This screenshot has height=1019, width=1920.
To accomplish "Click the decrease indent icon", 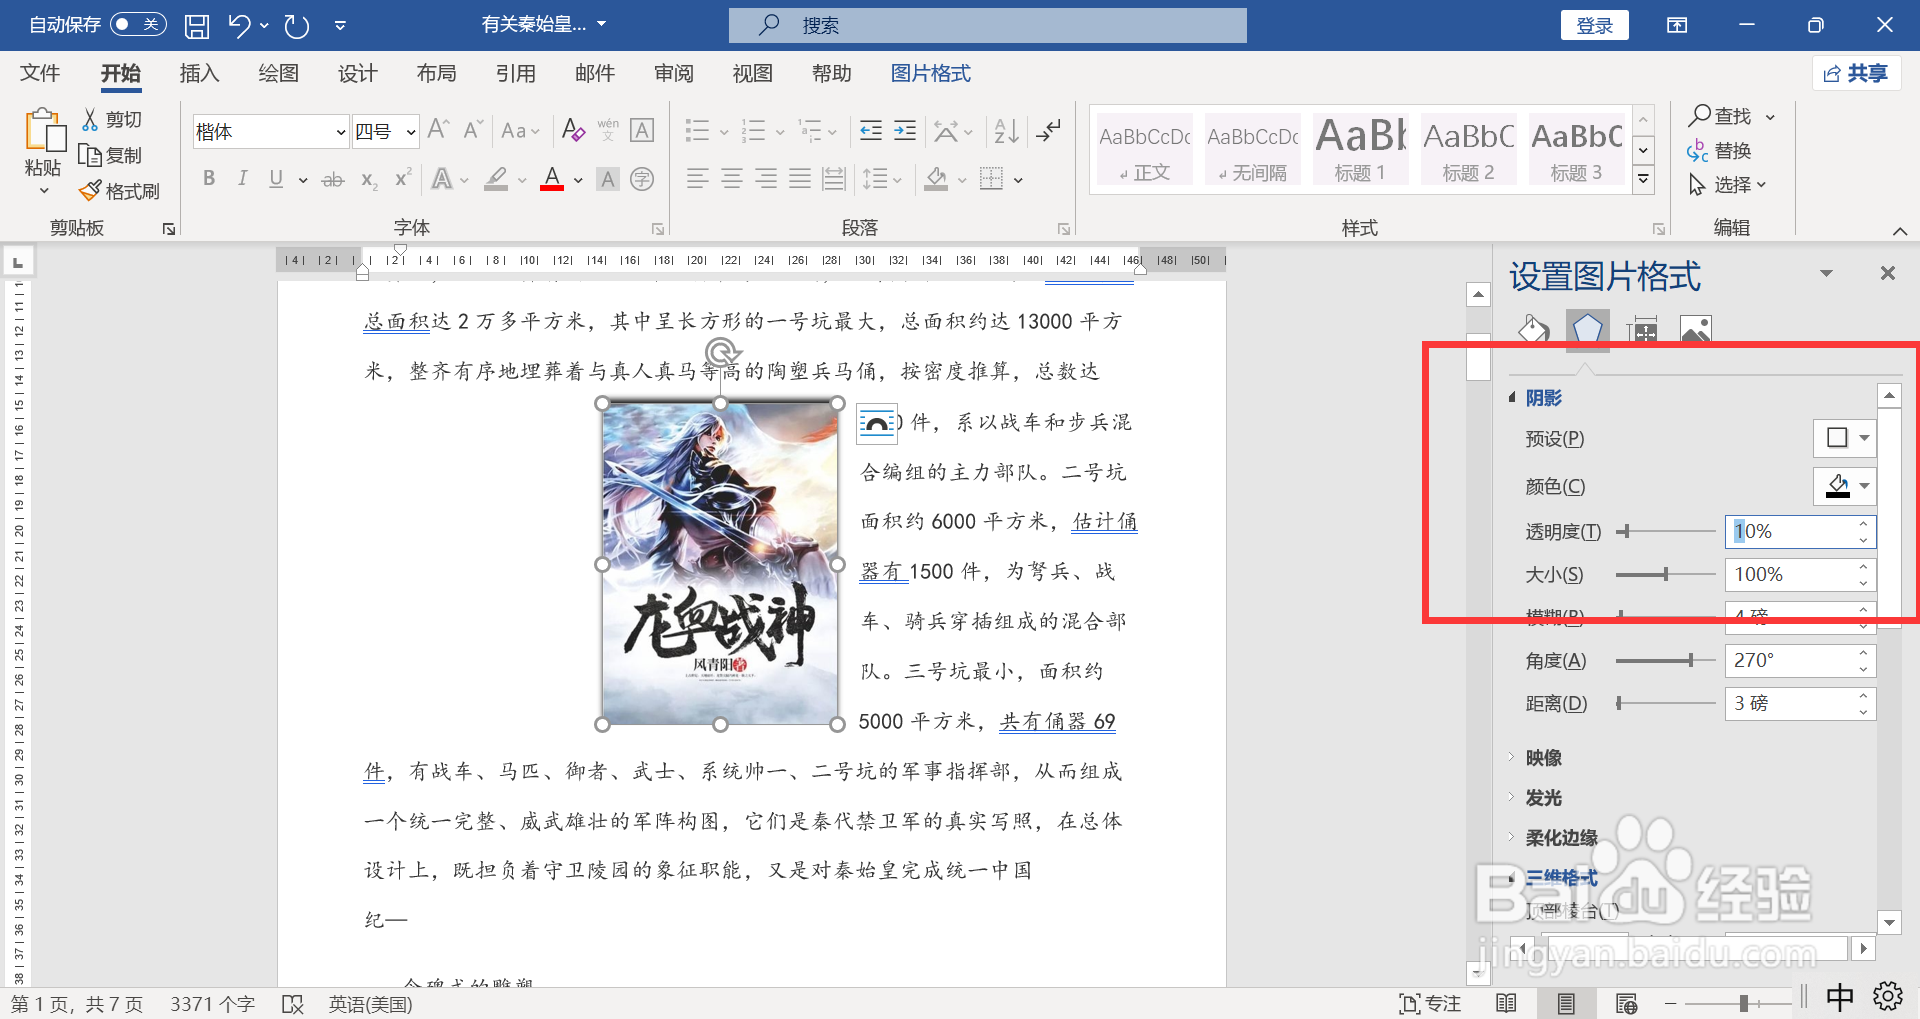I will [x=871, y=130].
